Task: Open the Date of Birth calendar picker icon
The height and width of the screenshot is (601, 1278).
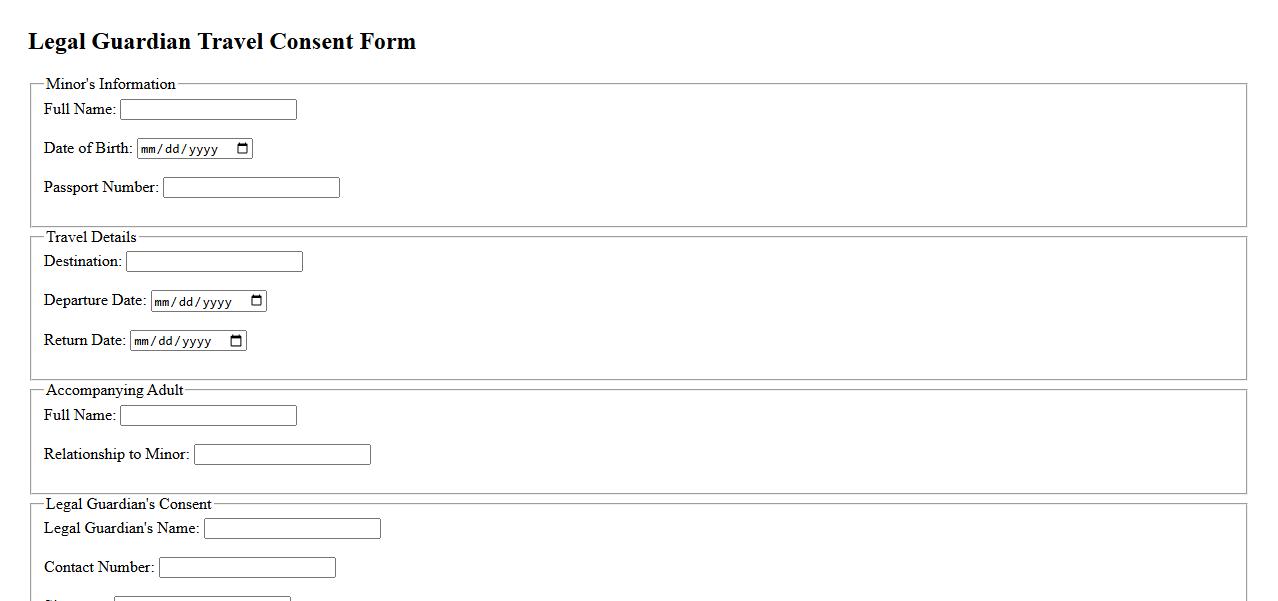Action: click(242, 149)
